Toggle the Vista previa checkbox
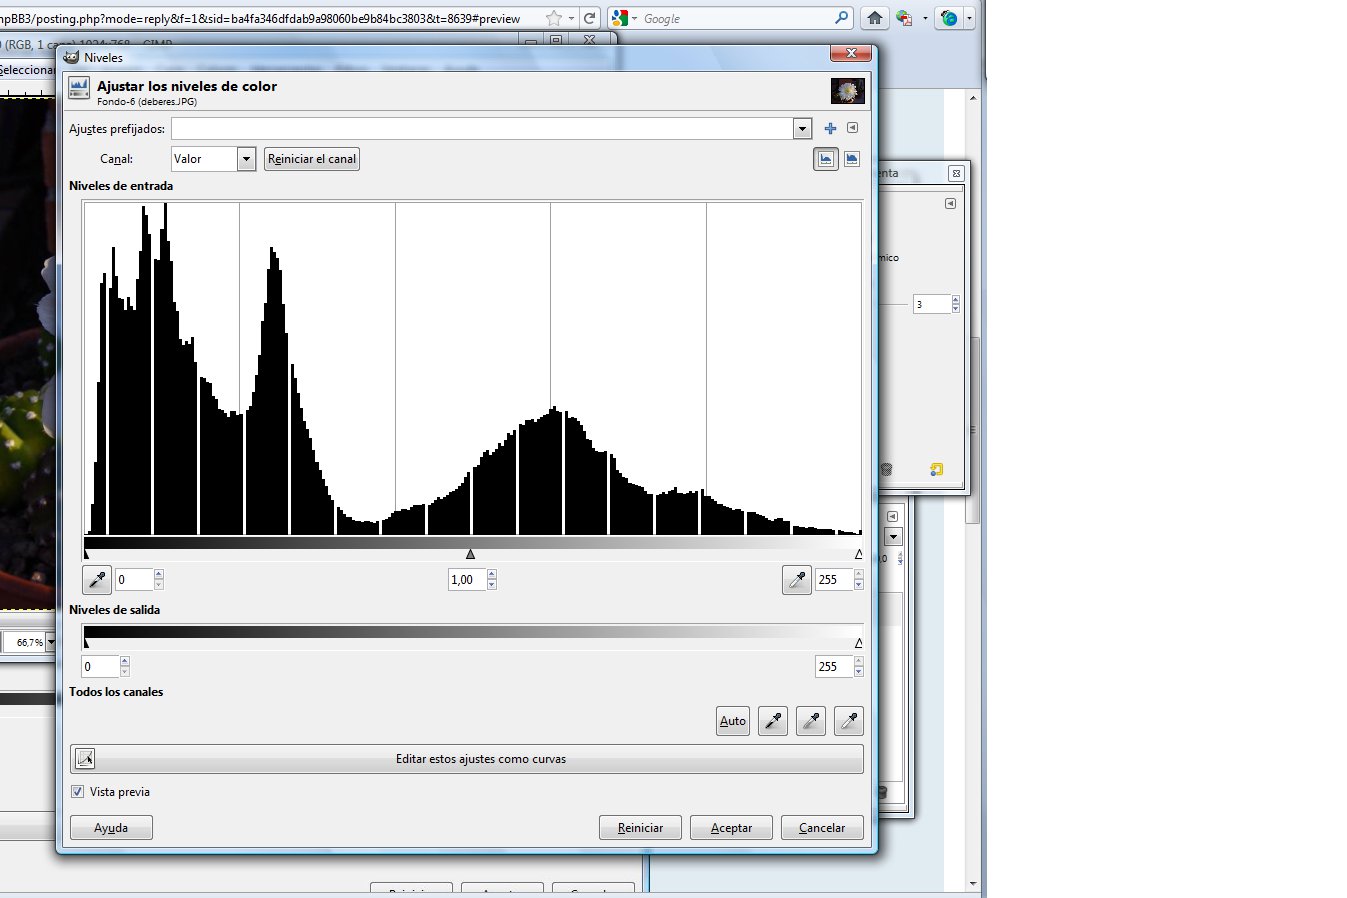The image size is (1347, 898). point(77,791)
